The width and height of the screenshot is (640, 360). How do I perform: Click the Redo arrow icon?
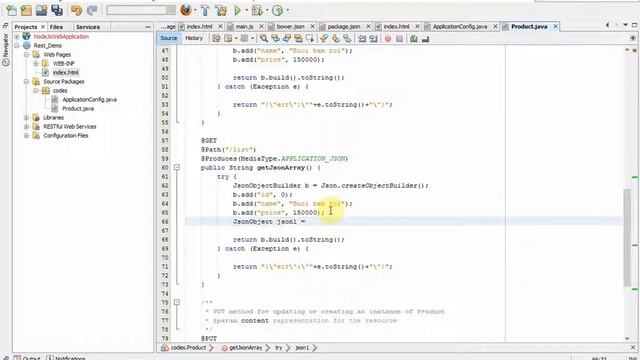92,10
